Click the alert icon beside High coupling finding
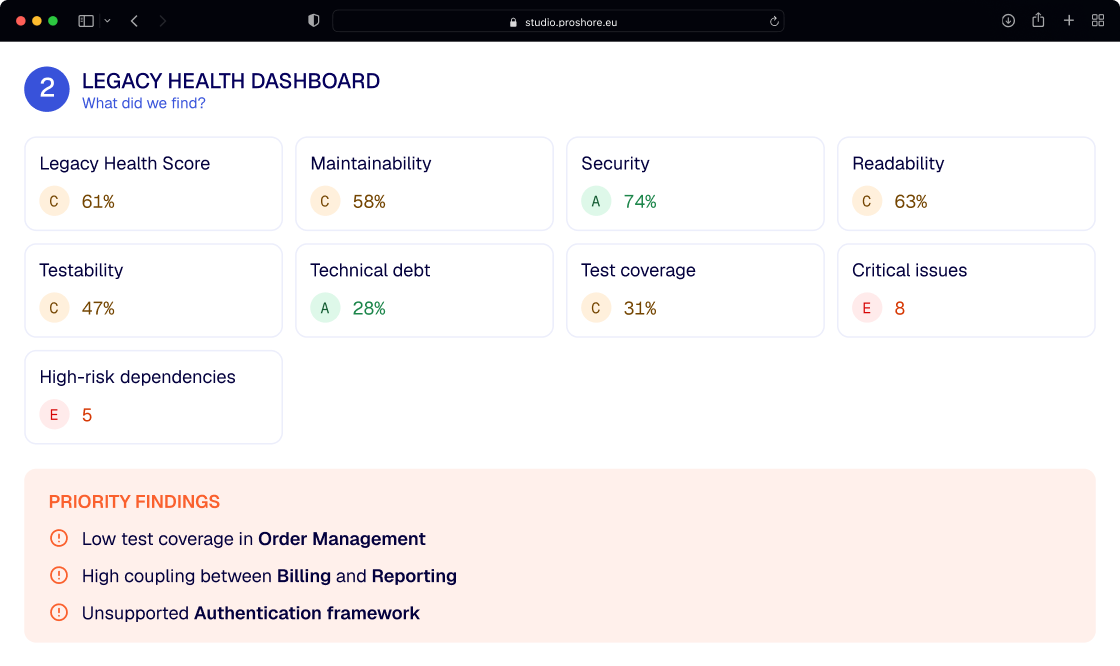The width and height of the screenshot is (1120, 666). pos(59,575)
